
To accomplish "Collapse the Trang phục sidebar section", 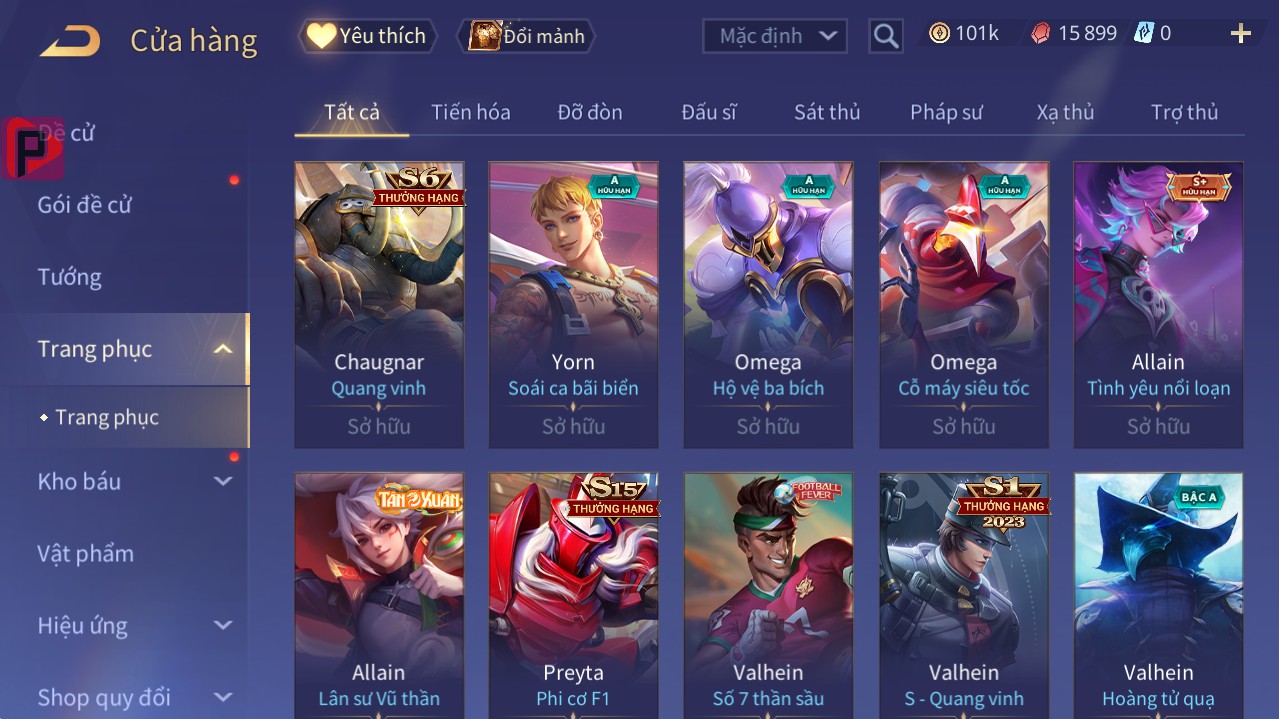I will click(223, 349).
